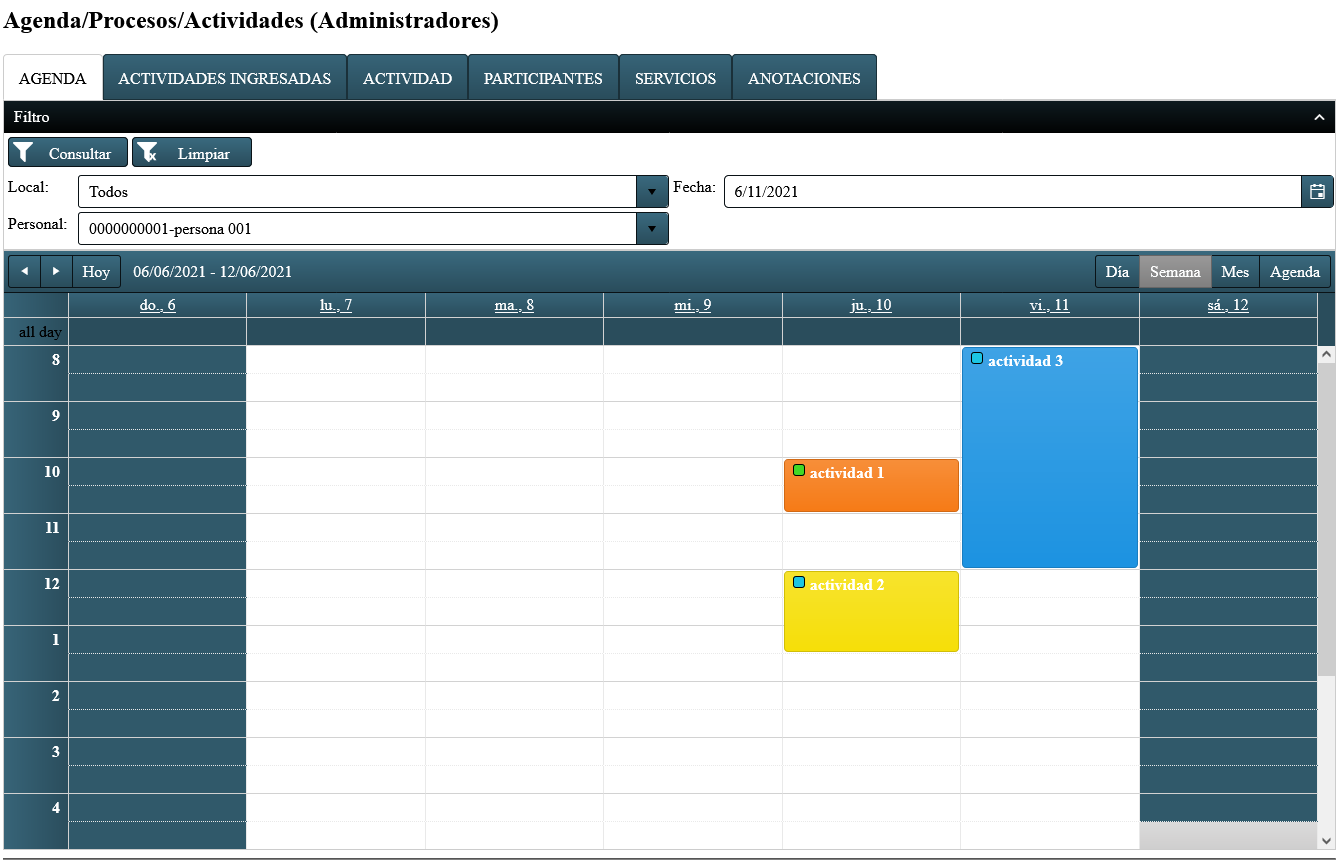The height and width of the screenshot is (864, 1340).
Task: Click the 8 hour label
Action: (56, 360)
